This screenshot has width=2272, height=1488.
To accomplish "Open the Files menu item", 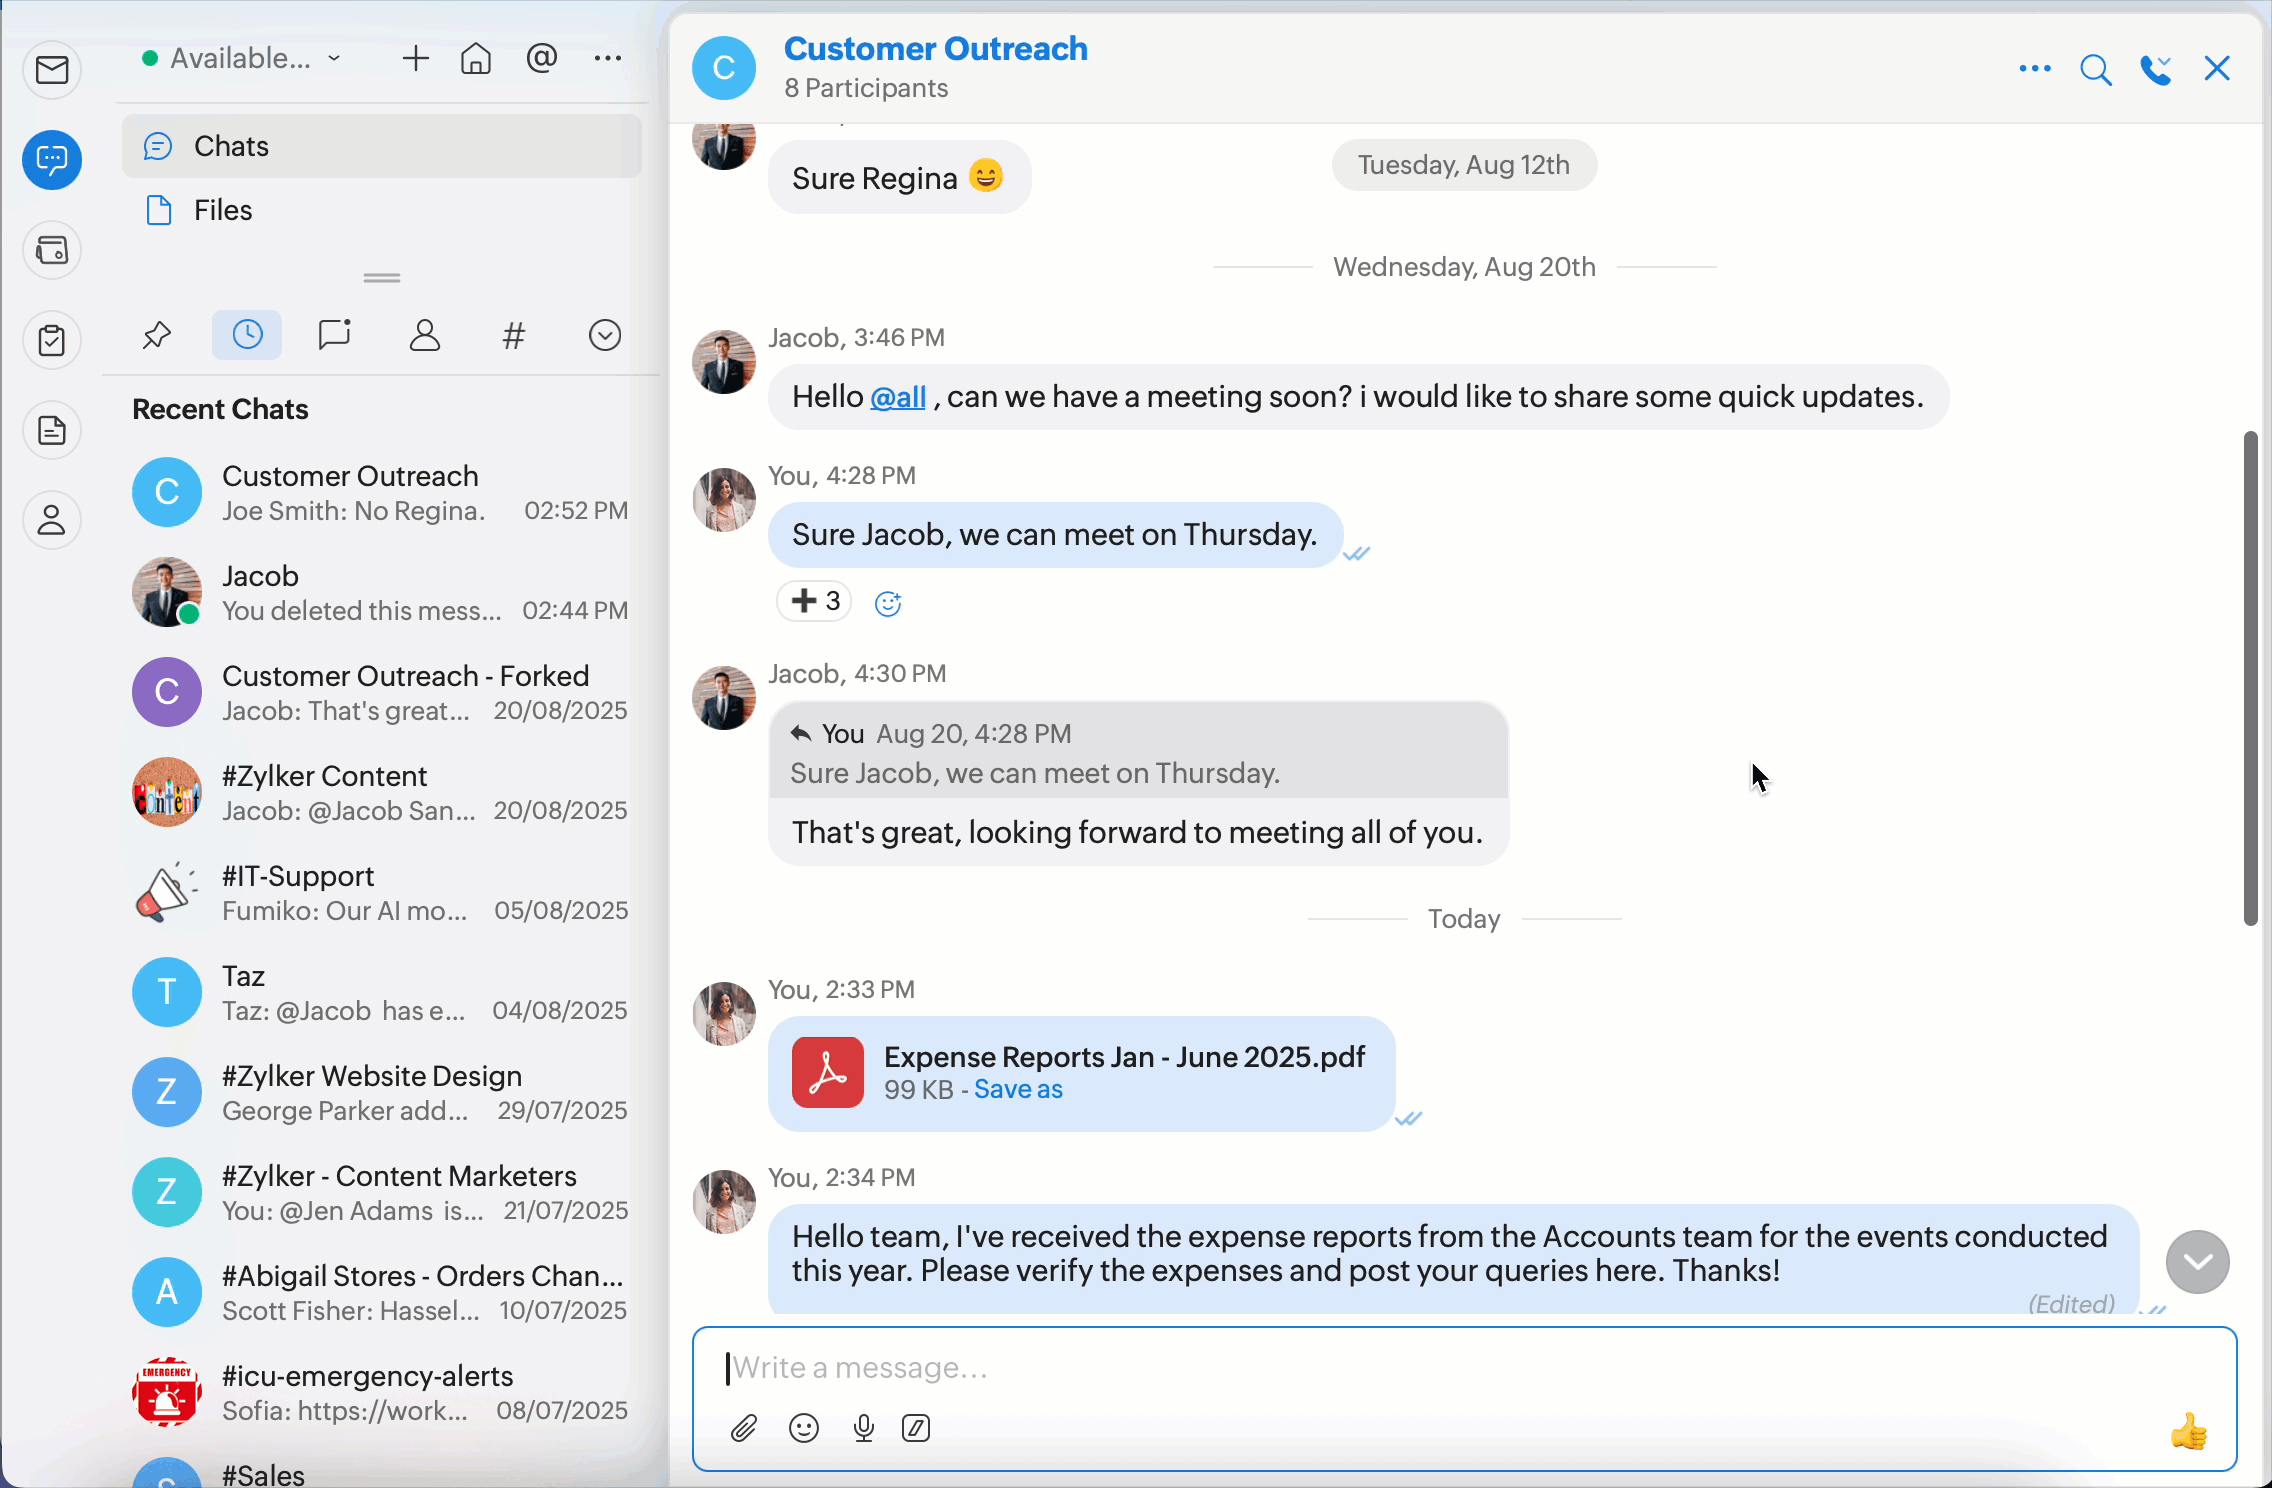I will pos(223,210).
